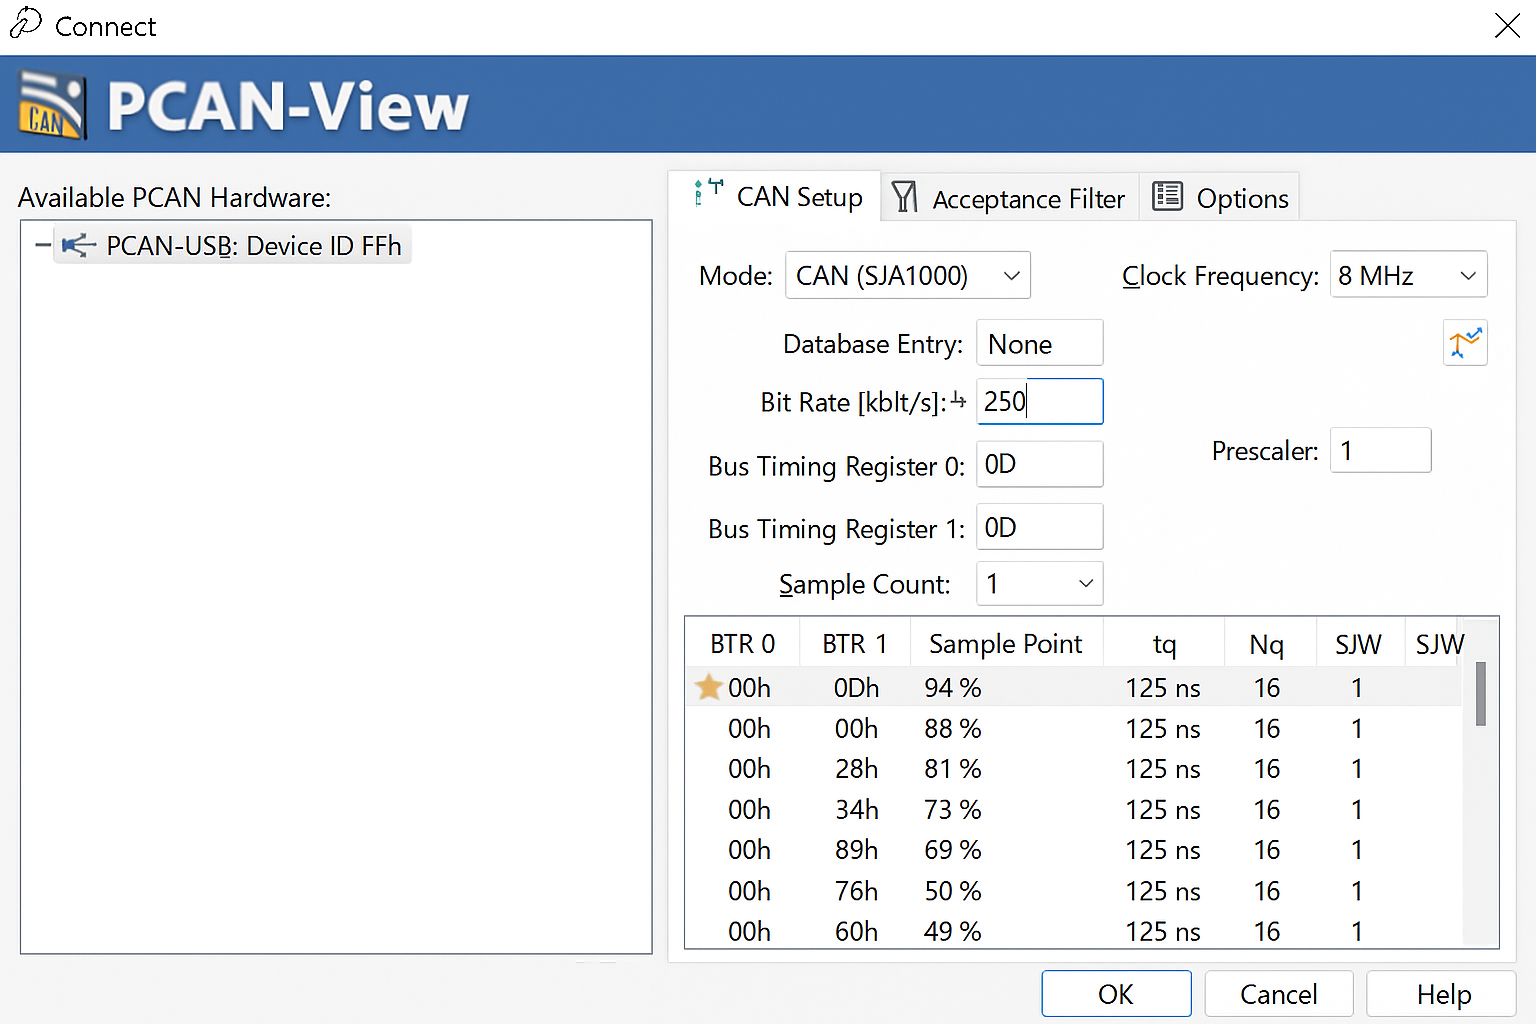This screenshot has height=1024, width=1536.
Task: Sort by the tq column header
Action: [x=1164, y=643]
